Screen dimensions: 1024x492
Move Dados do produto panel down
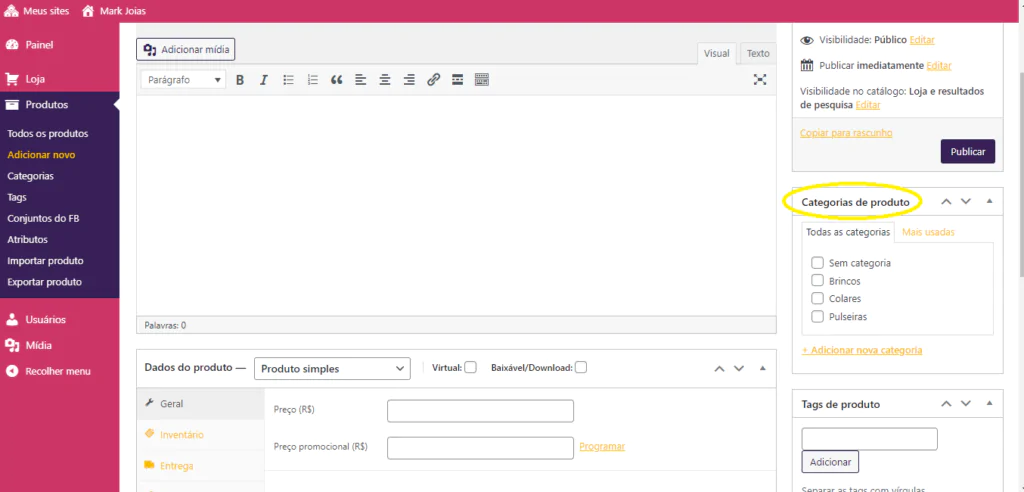[x=739, y=369]
